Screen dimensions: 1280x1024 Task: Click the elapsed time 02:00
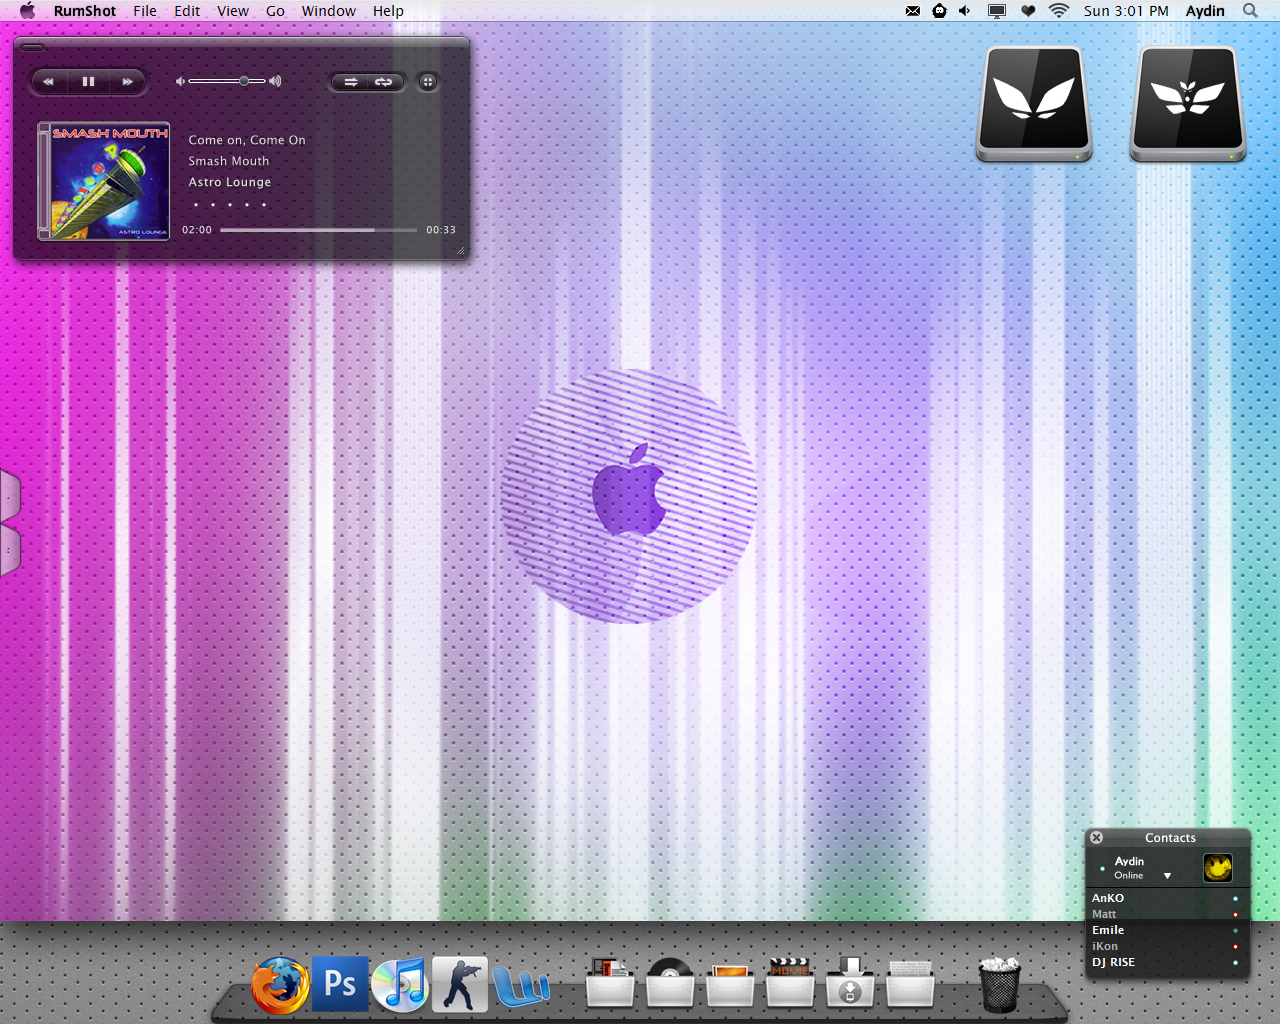(x=197, y=230)
